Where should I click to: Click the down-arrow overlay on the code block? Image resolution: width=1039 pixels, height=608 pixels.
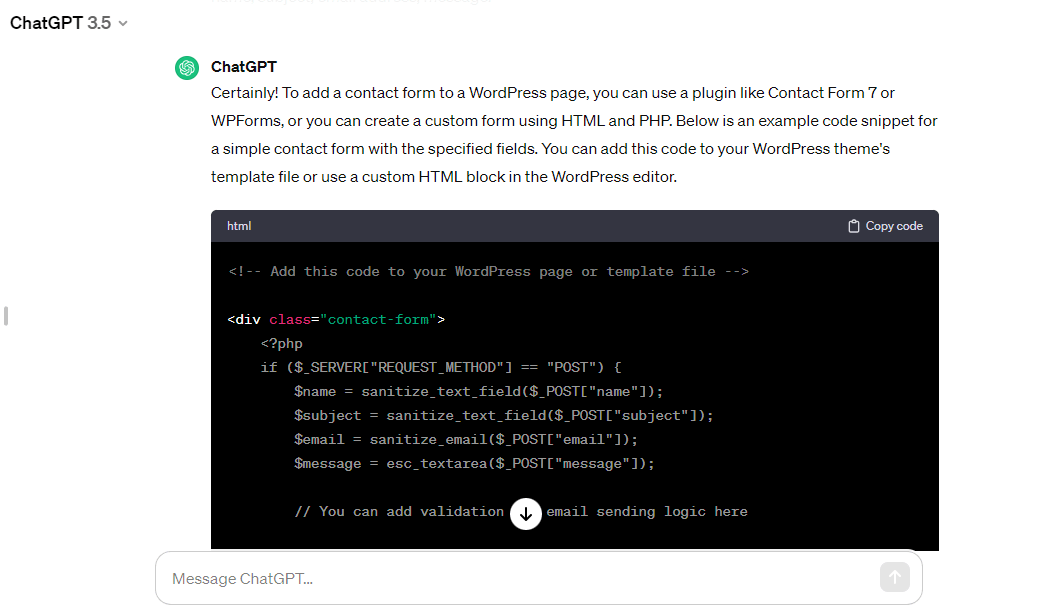click(525, 514)
